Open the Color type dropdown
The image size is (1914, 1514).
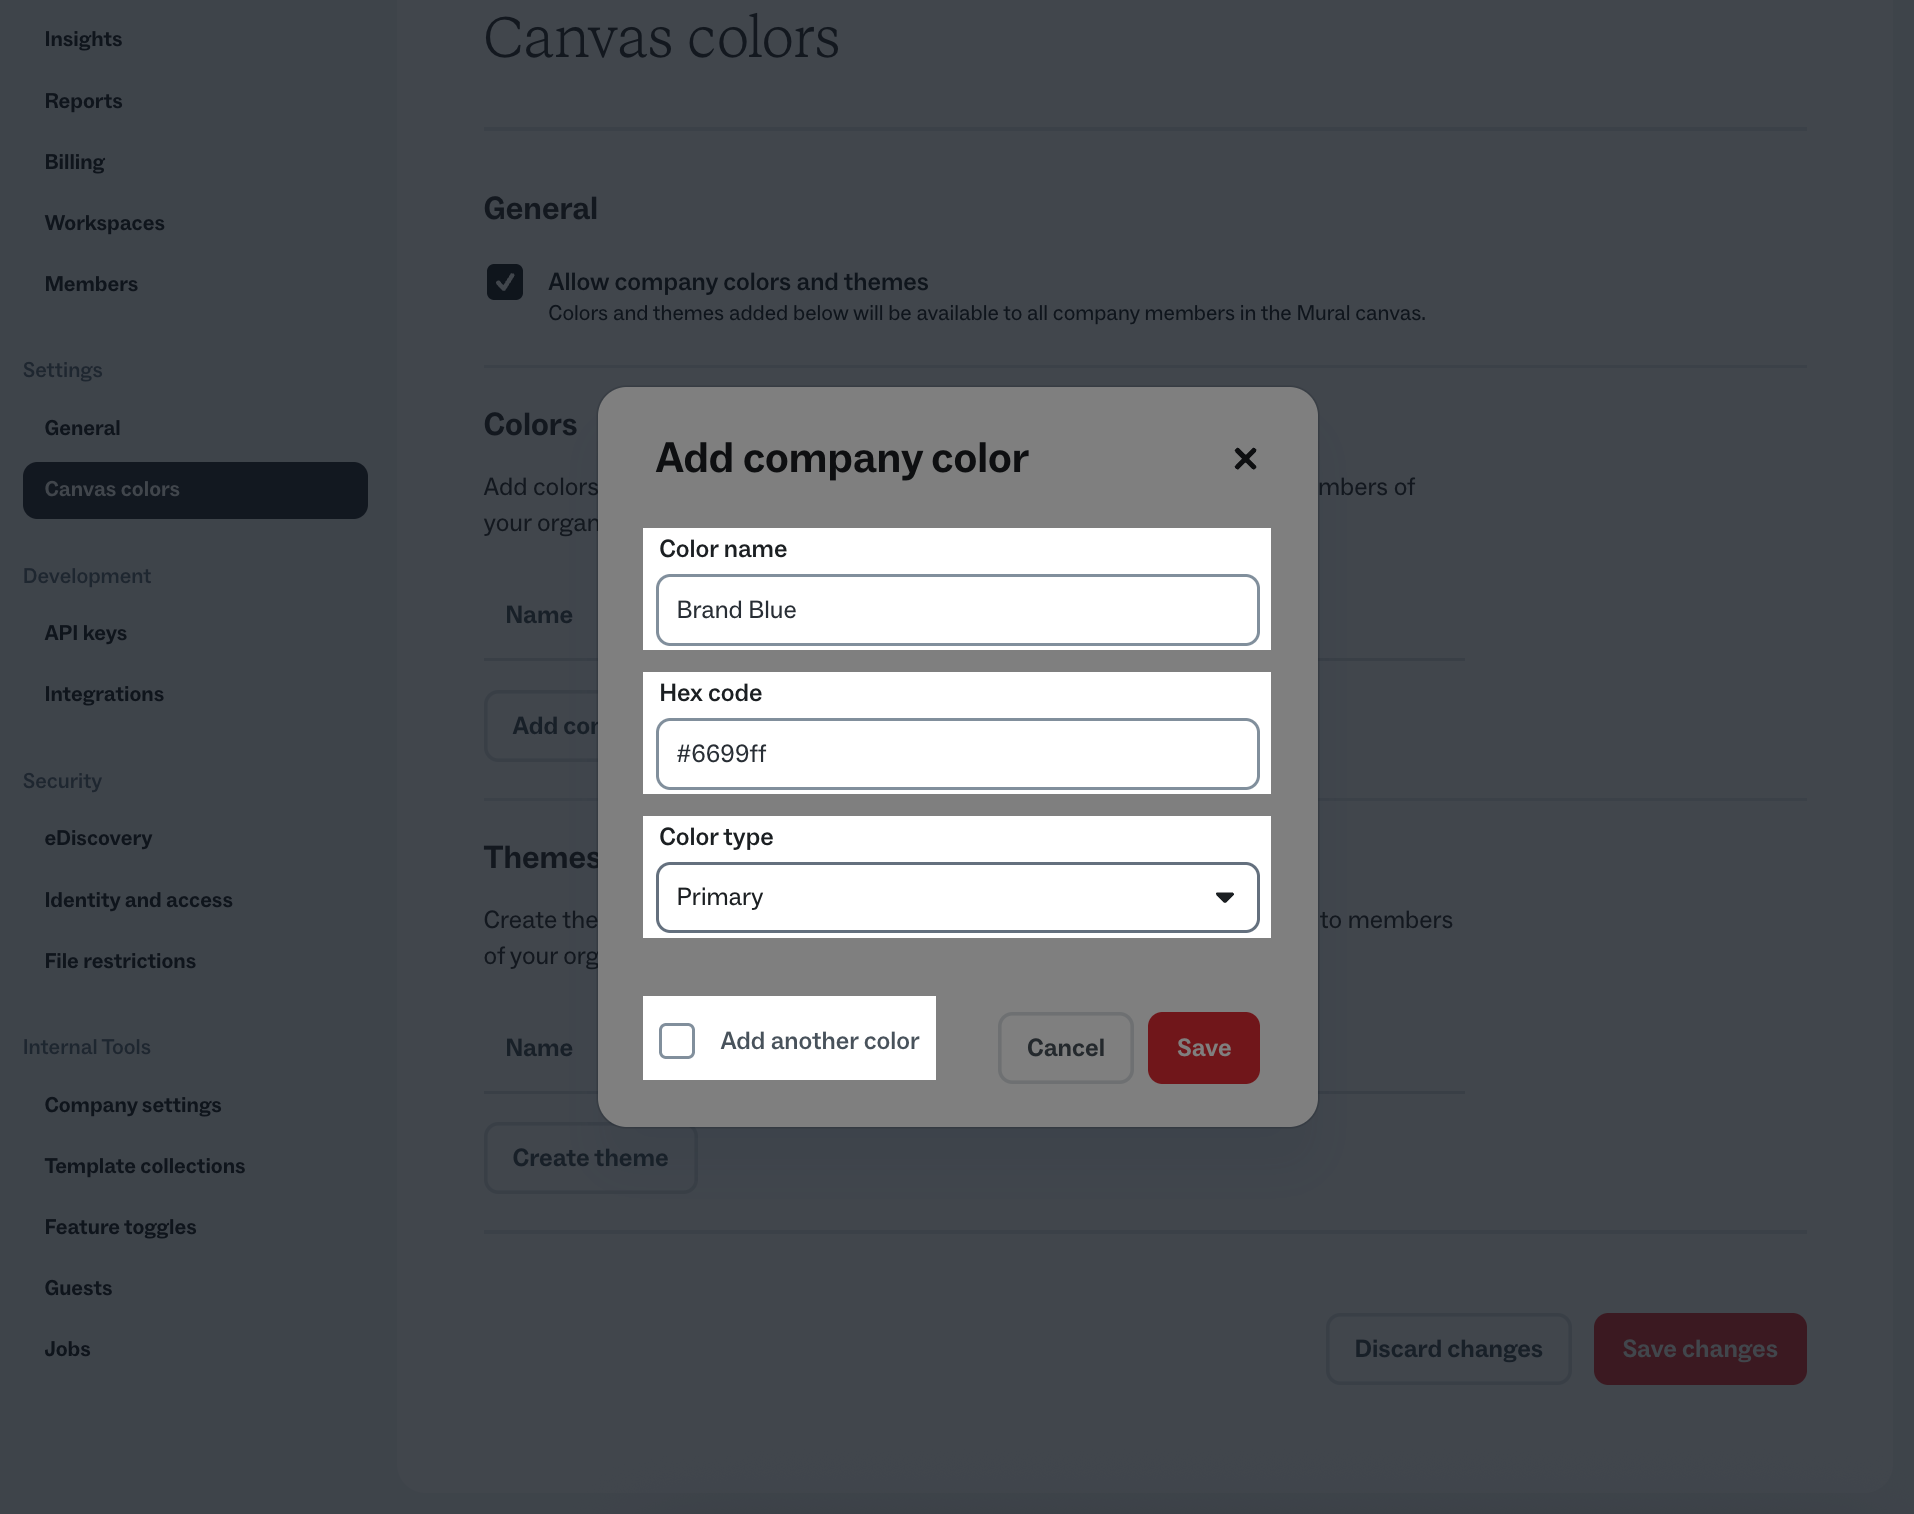957,897
